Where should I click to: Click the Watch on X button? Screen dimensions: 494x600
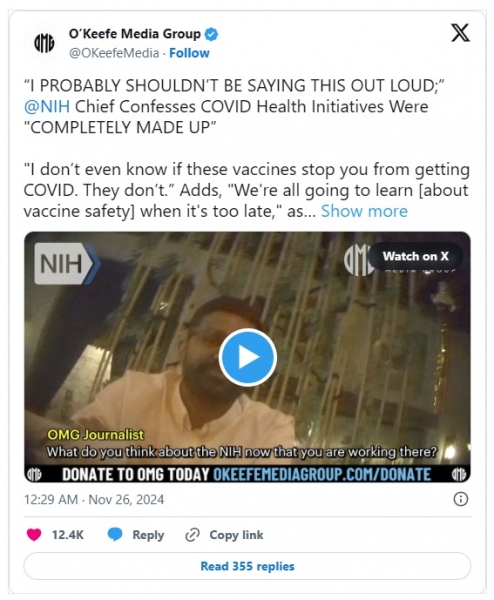click(416, 256)
